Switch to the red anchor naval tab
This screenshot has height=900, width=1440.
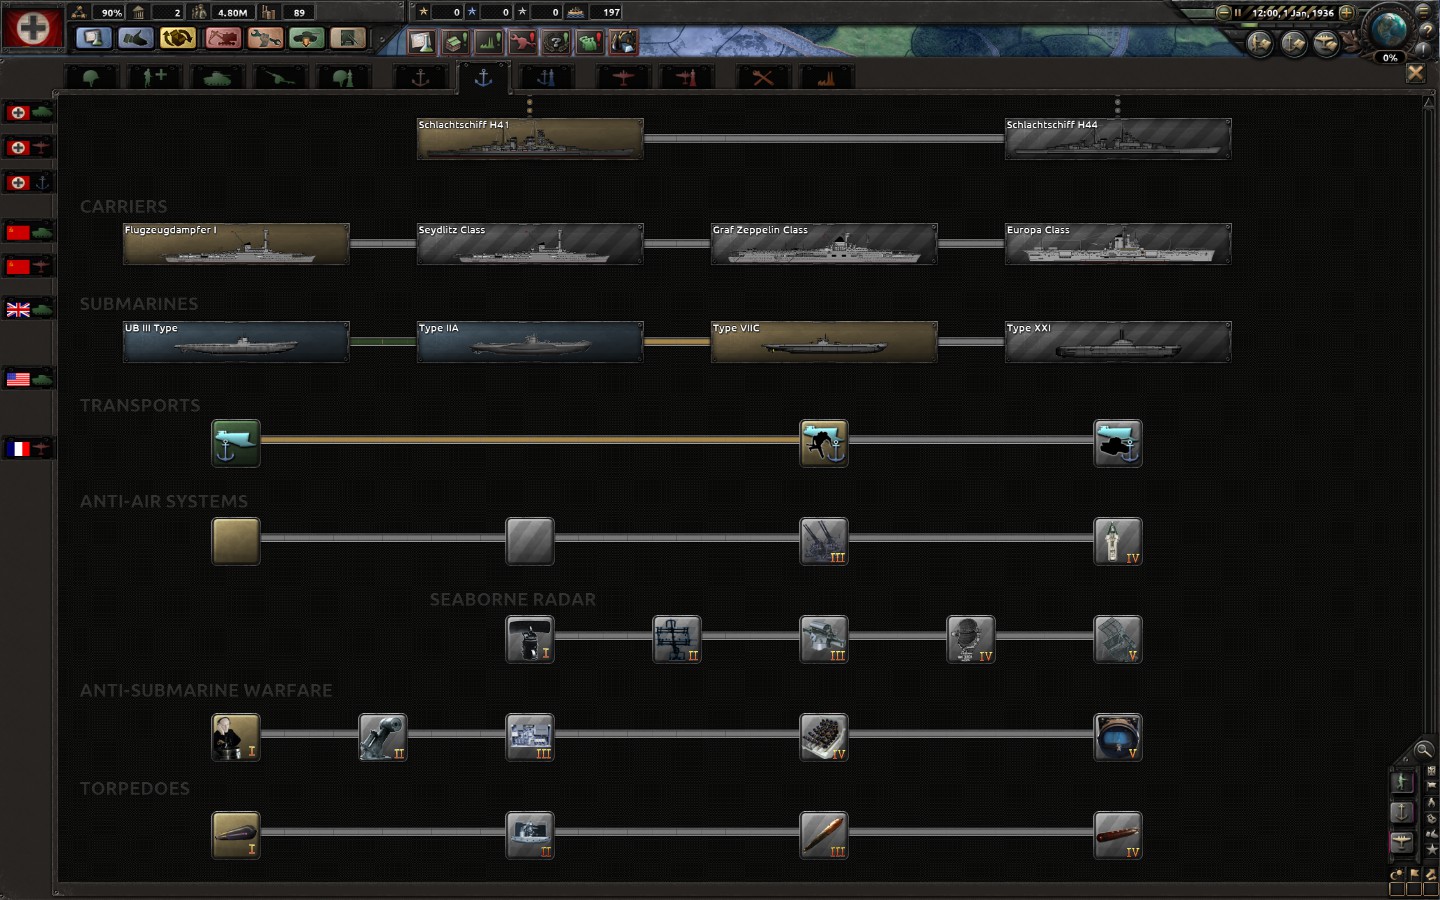tap(420, 77)
